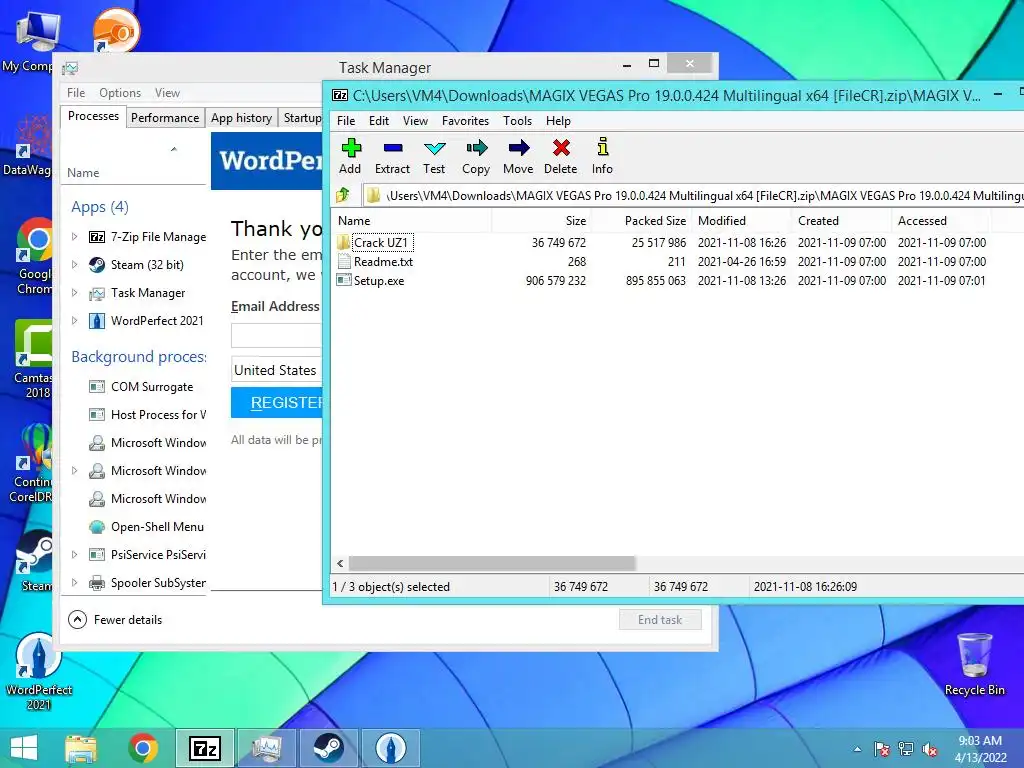This screenshot has height=768, width=1024.
Task: Click the Extract toolbar icon
Action: [392, 156]
